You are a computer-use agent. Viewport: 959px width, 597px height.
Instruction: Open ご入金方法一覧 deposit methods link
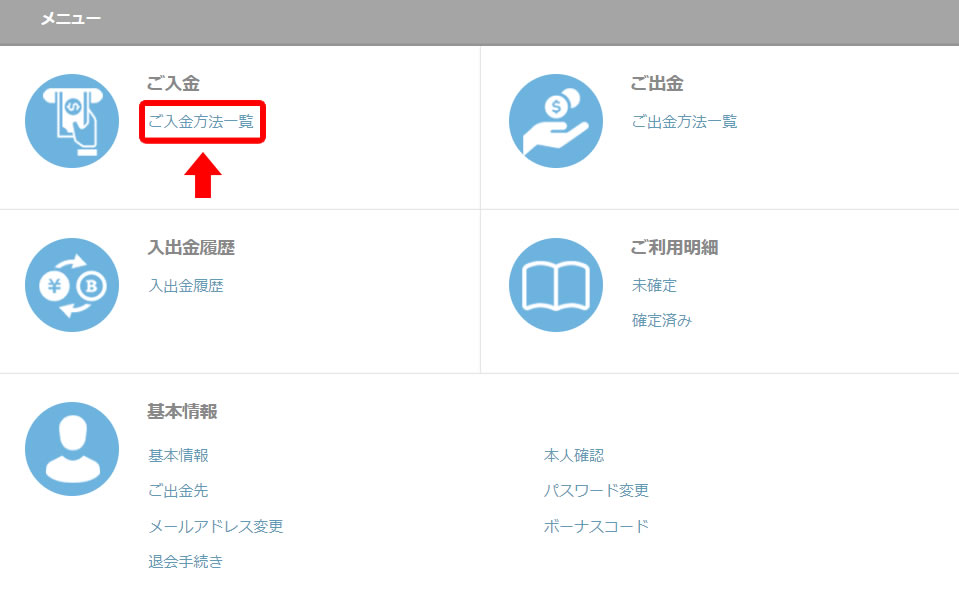201,122
